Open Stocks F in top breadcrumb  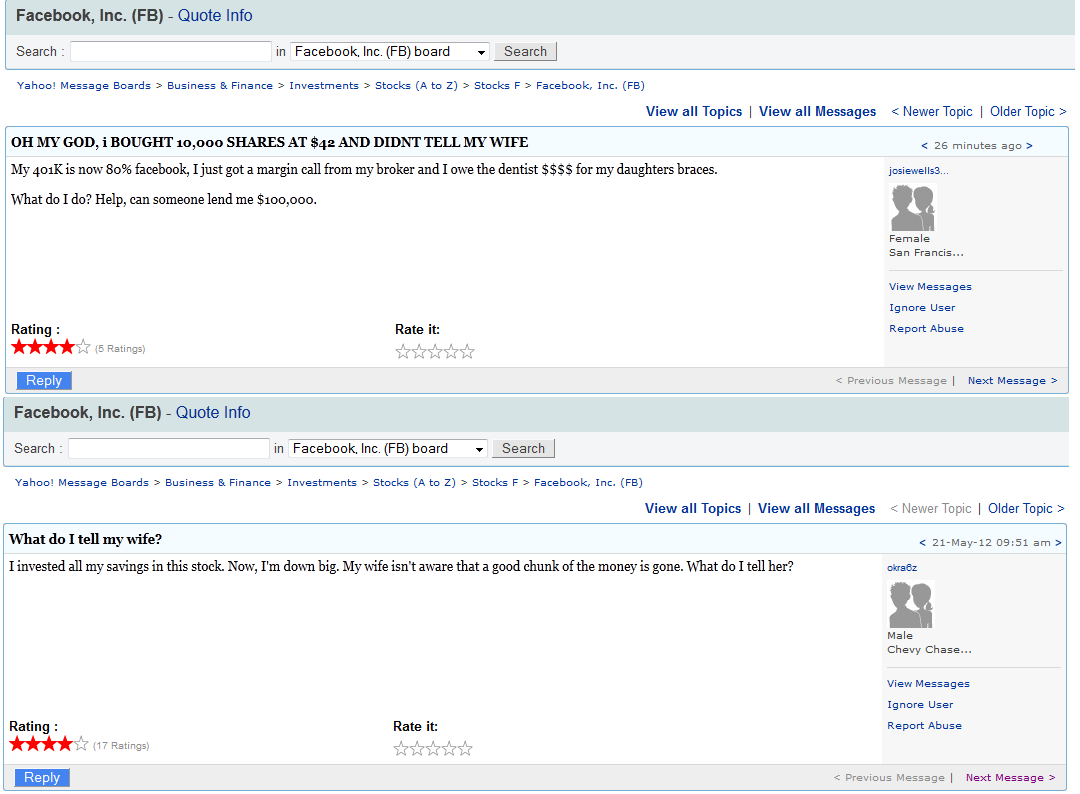497,85
